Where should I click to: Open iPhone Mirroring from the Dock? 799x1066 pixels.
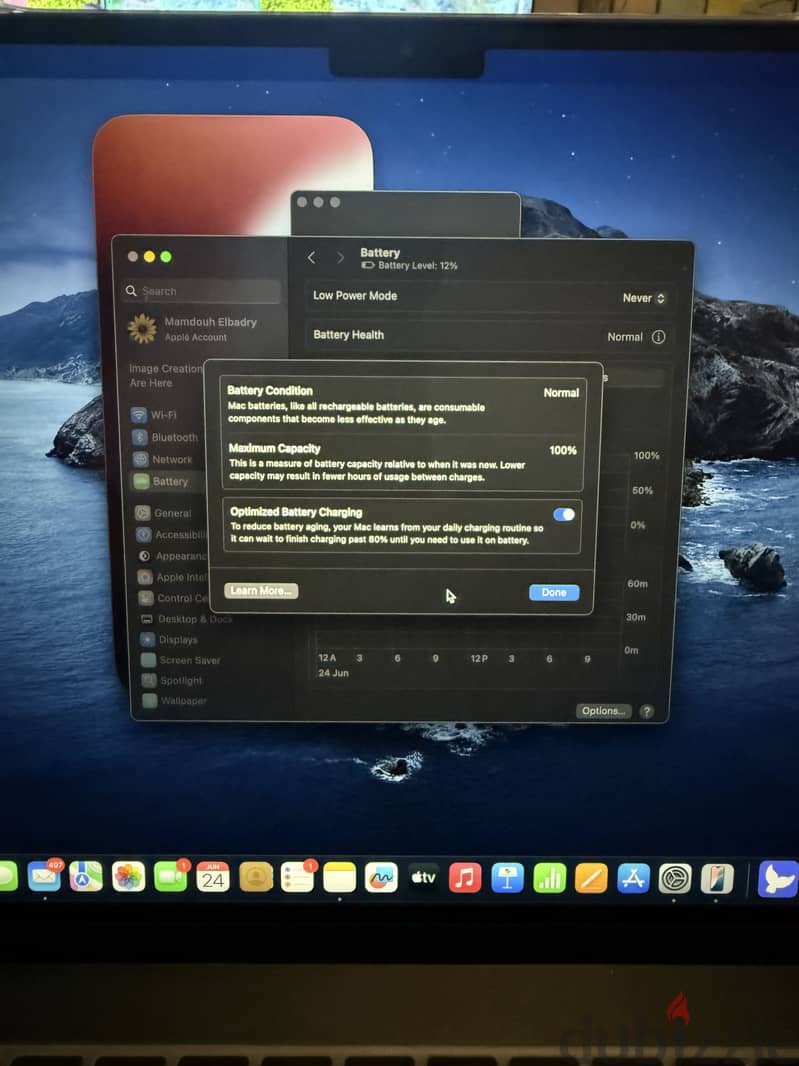(717, 878)
